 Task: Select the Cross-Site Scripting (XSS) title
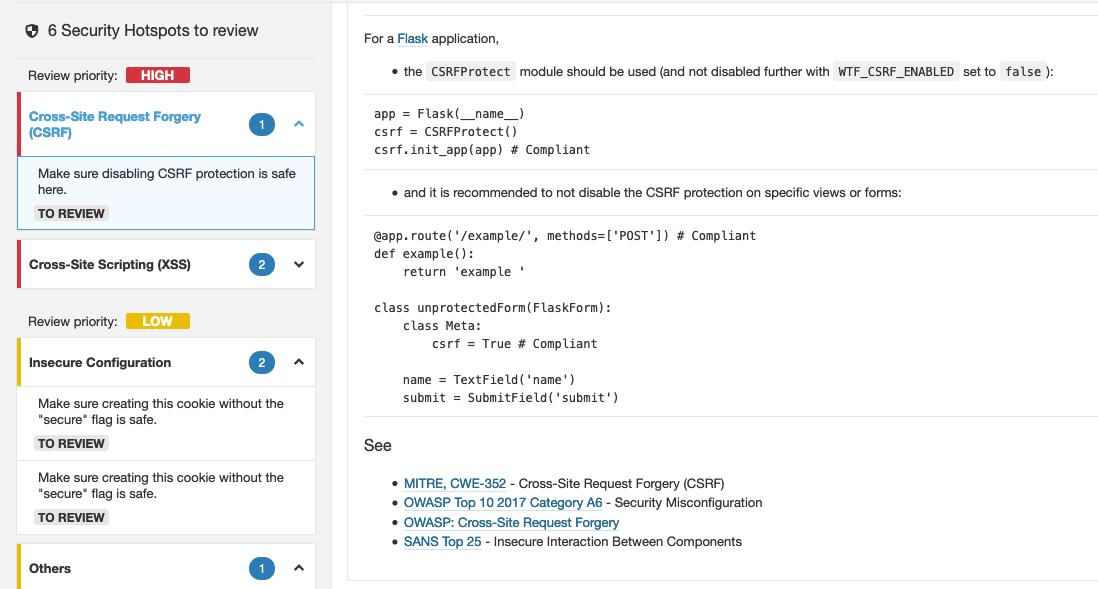(x=110, y=265)
